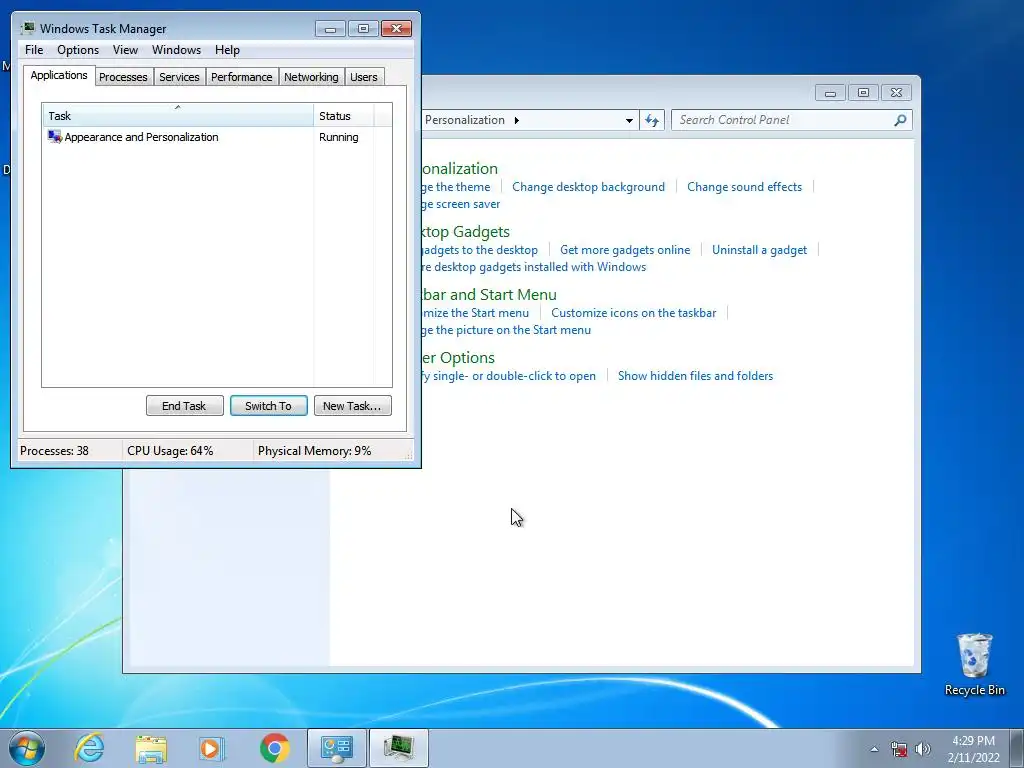Click CPU Usage: 64% in status bar
This screenshot has width=1024, height=768.
(170, 451)
